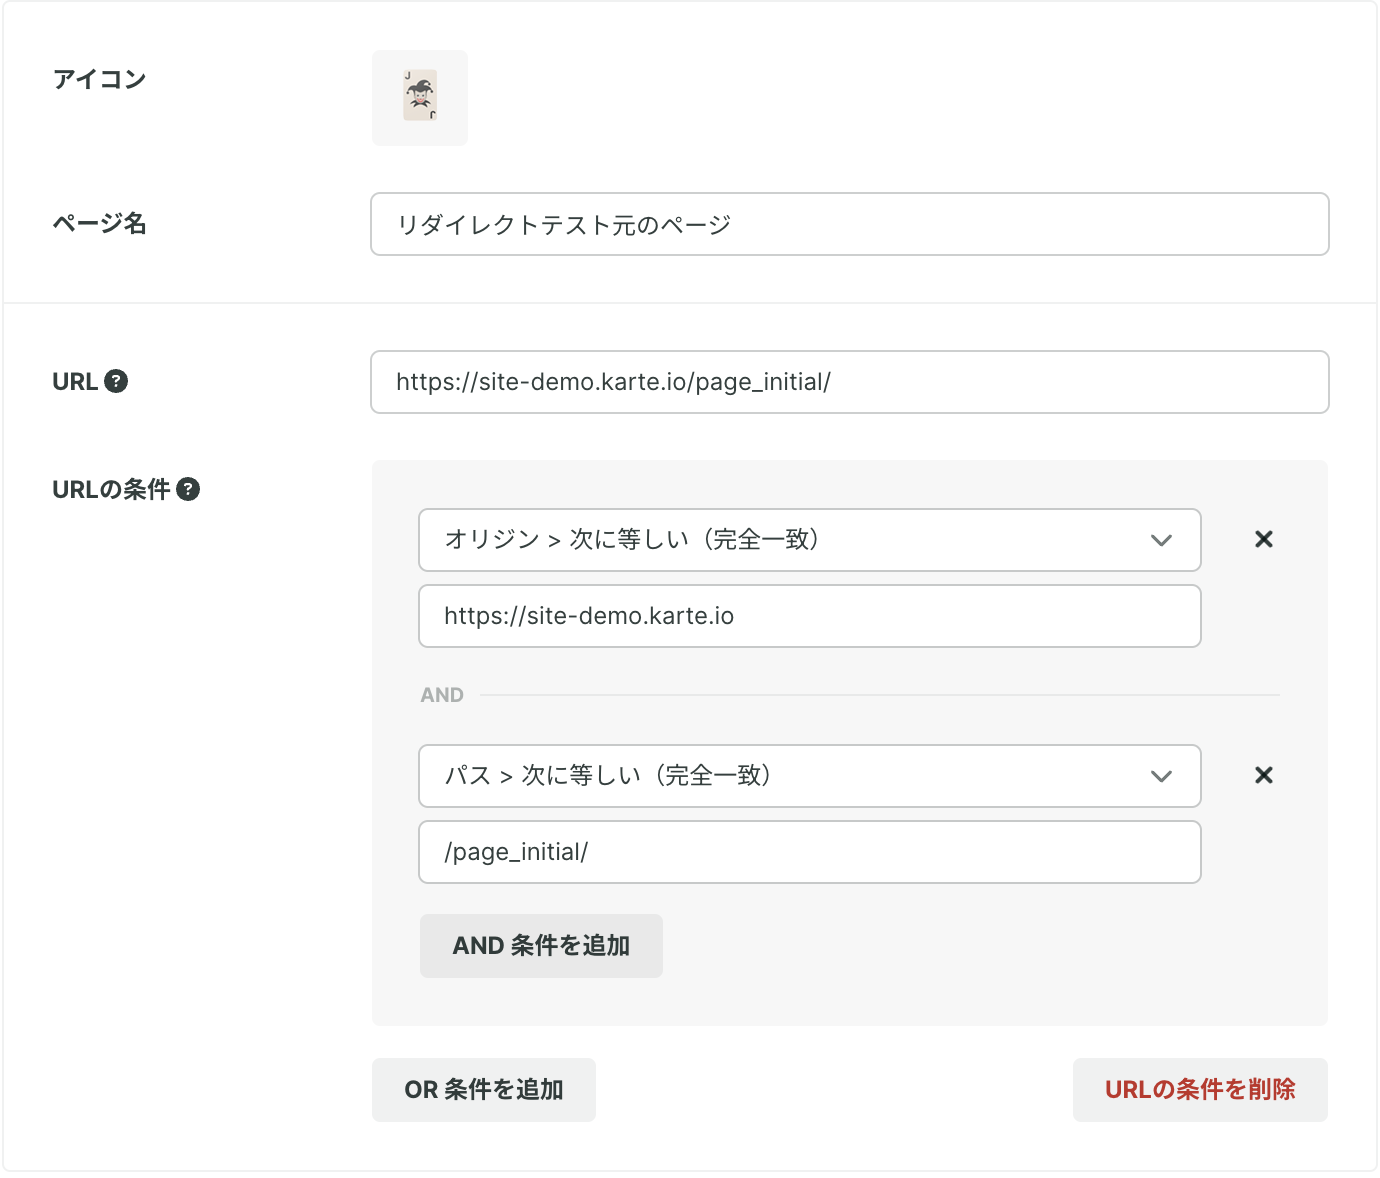Viewport: 1380px width, 1178px height.
Task: Click the URL input field
Action: tap(850, 382)
